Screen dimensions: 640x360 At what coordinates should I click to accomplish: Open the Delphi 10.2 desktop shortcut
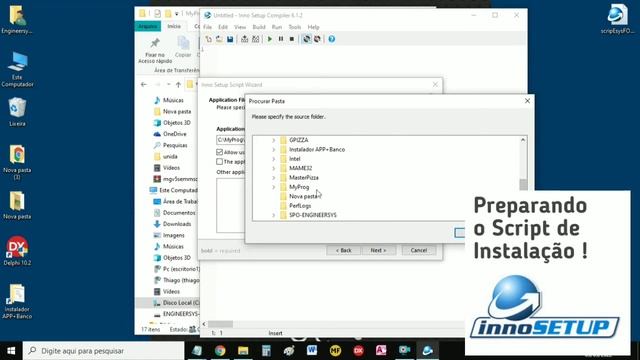[17, 251]
